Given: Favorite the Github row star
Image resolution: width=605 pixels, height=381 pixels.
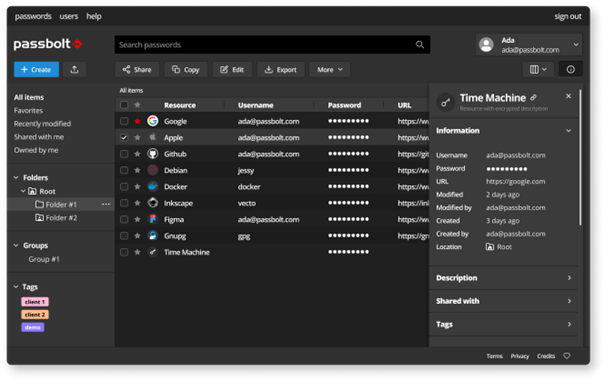Looking at the screenshot, I should tap(137, 154).
